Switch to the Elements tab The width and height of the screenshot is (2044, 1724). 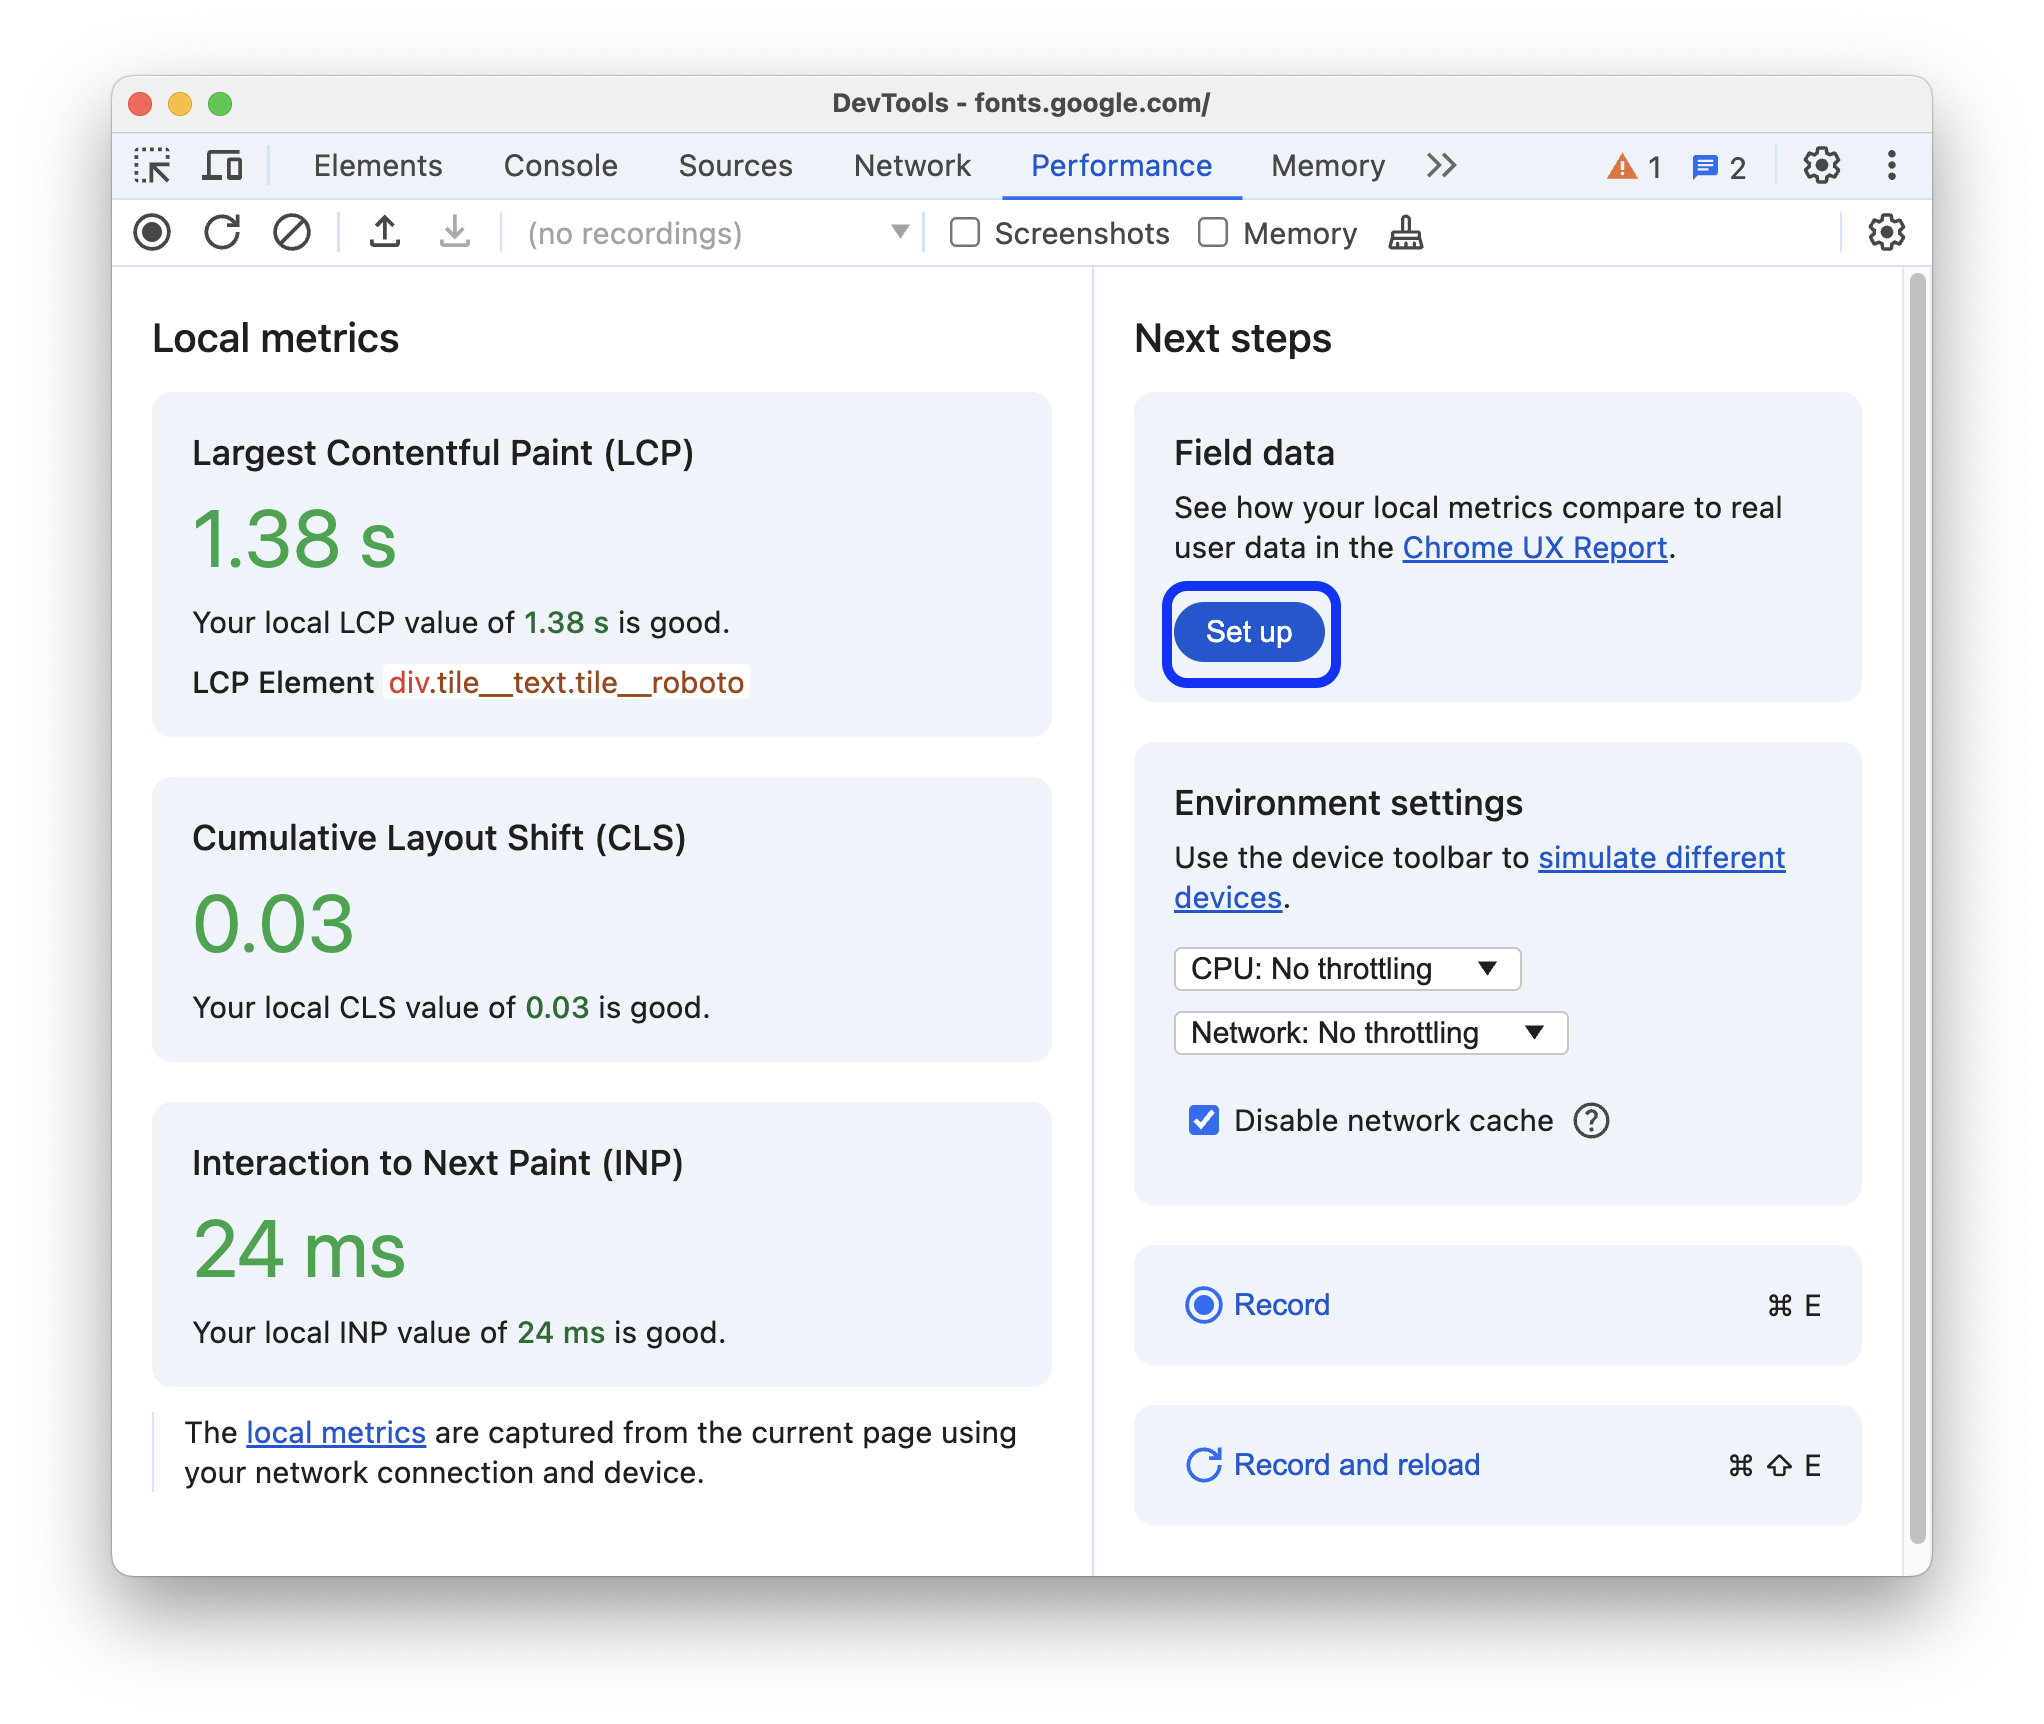(375, 166)
